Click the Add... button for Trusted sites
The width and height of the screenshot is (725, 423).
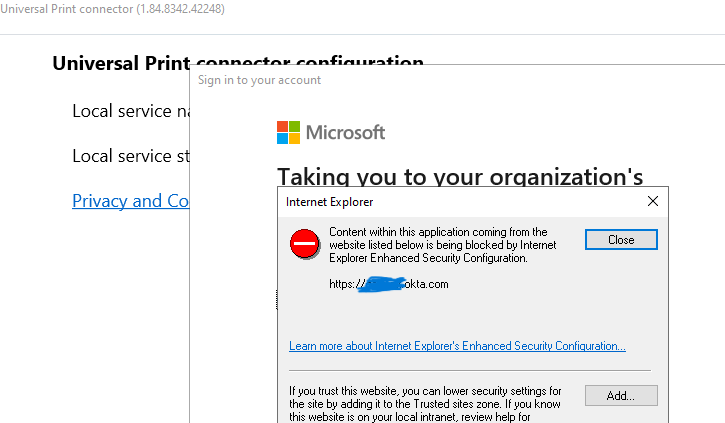click(x=621, y=395)
